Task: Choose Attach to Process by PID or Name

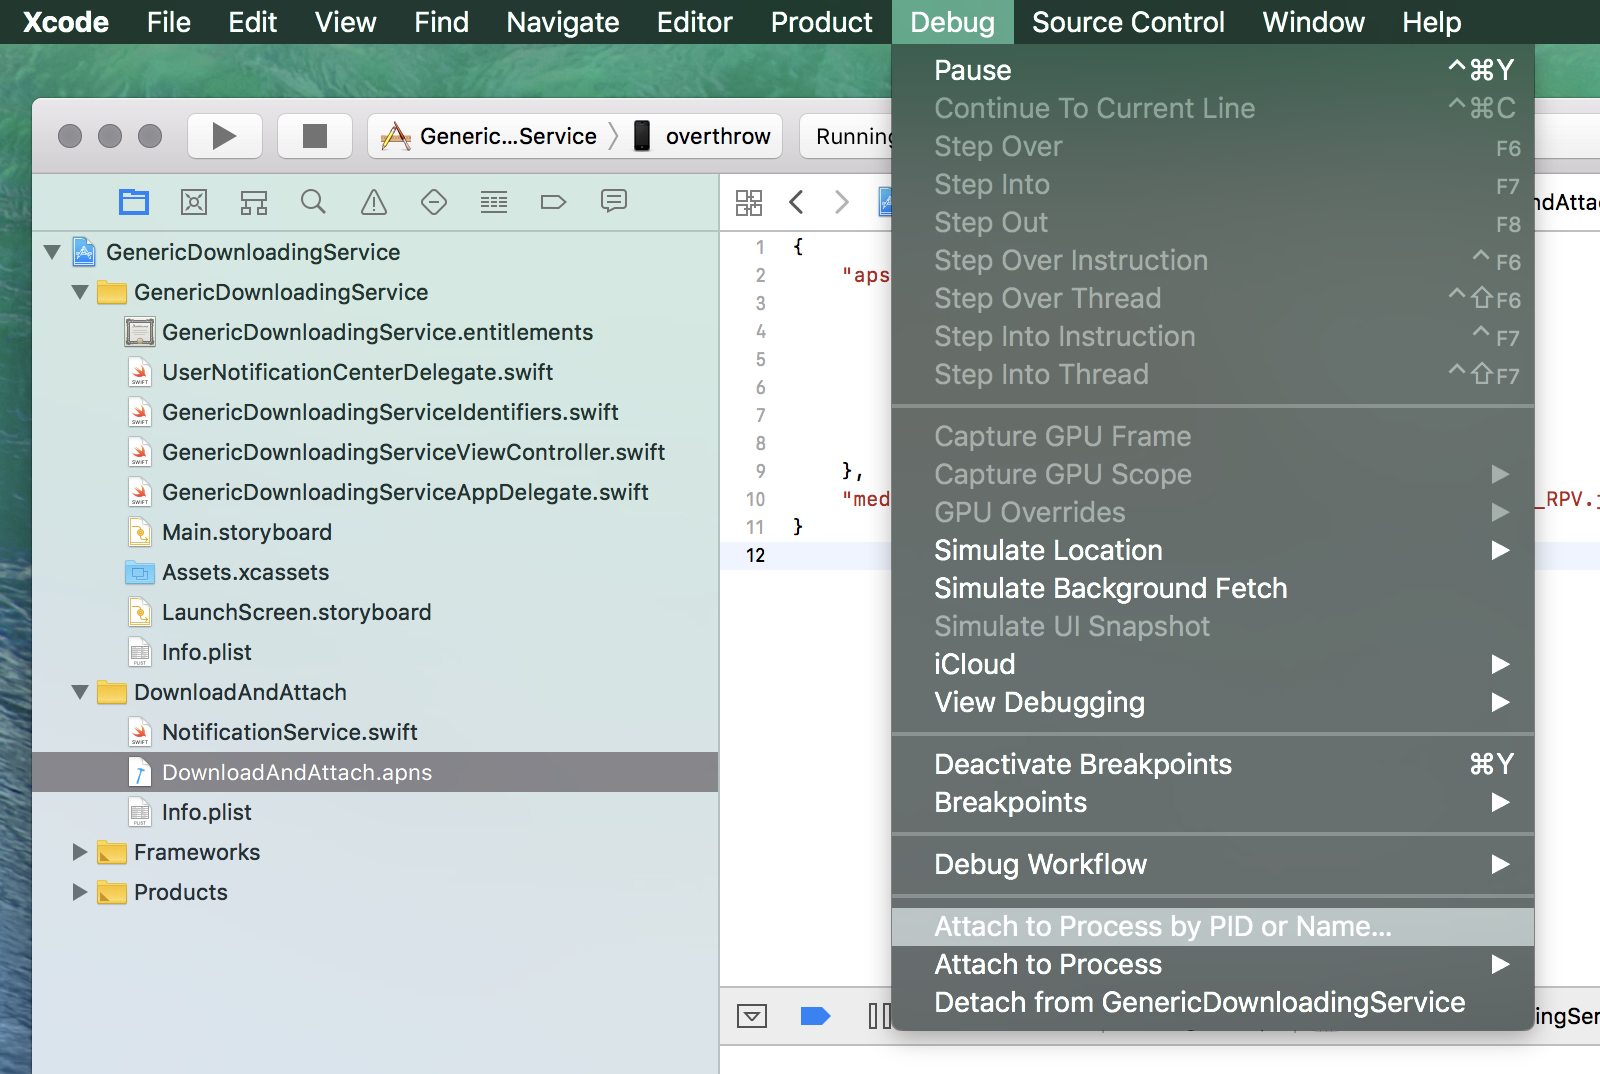Action: coord(1213,926)
